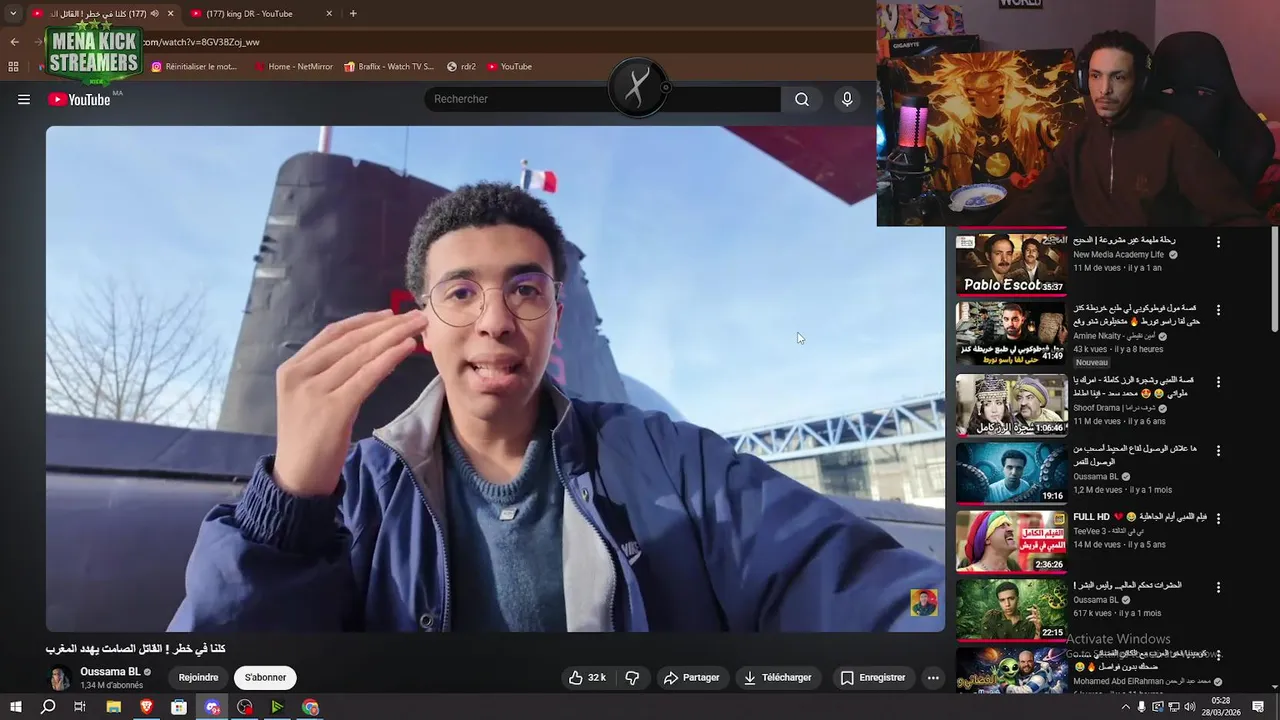Open Microsoft Store from the taskbar
Screen dimensions: 1280x720
[x=180, y=707]
